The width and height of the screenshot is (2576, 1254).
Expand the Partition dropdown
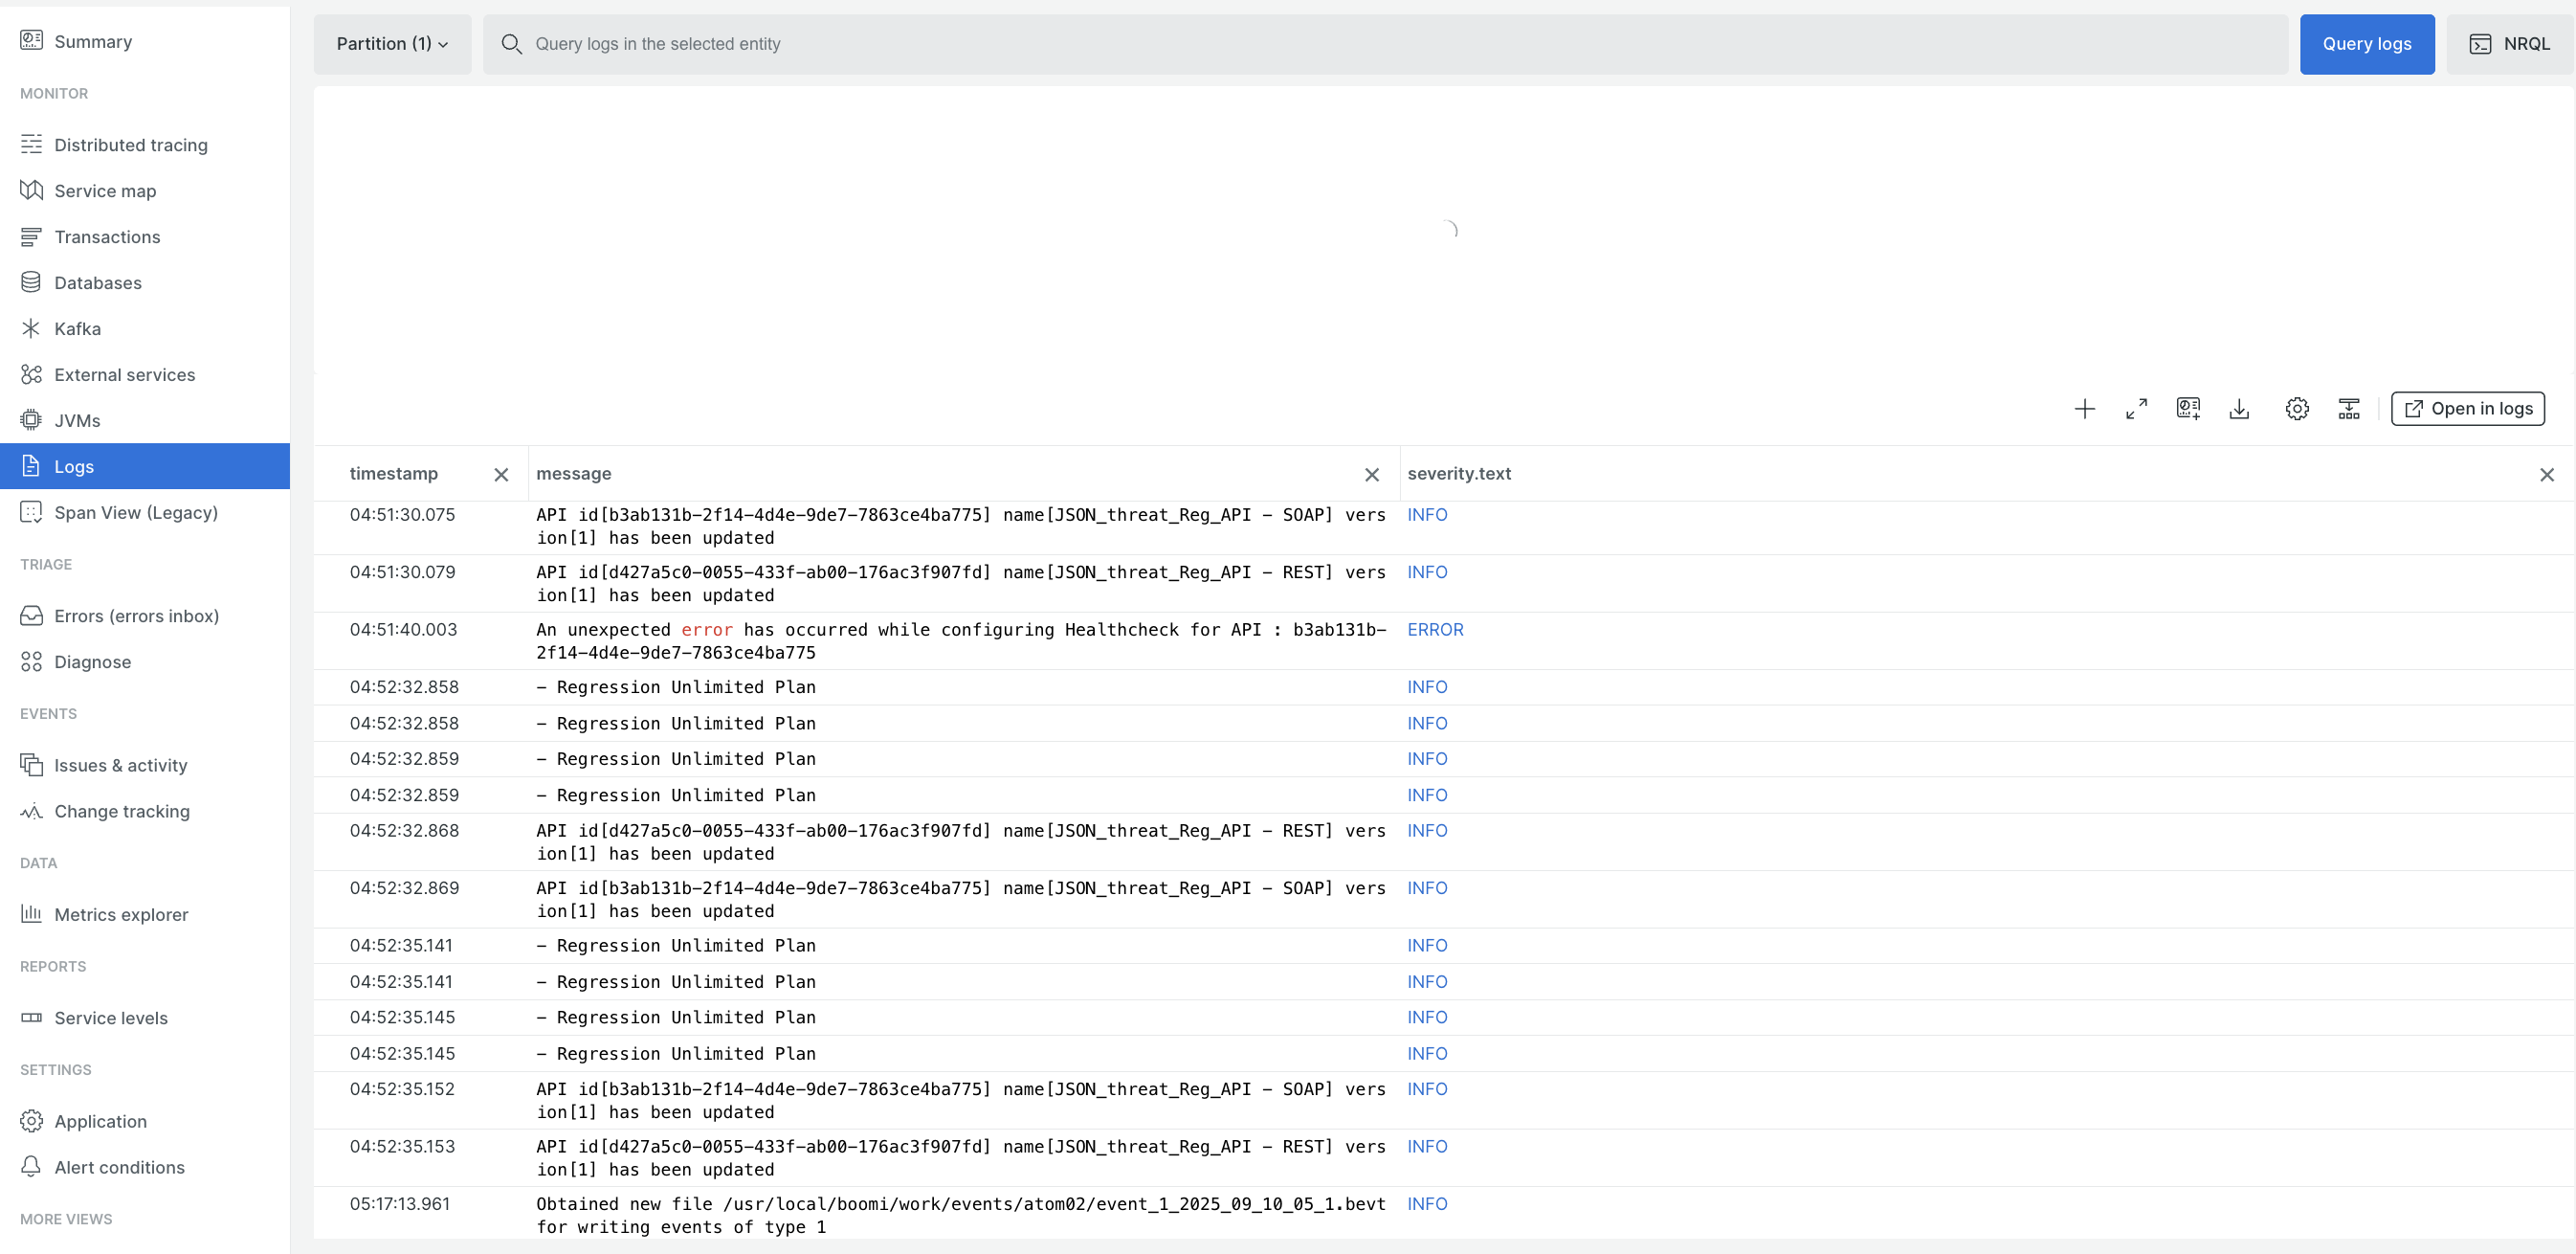click(x=392, y=44)
